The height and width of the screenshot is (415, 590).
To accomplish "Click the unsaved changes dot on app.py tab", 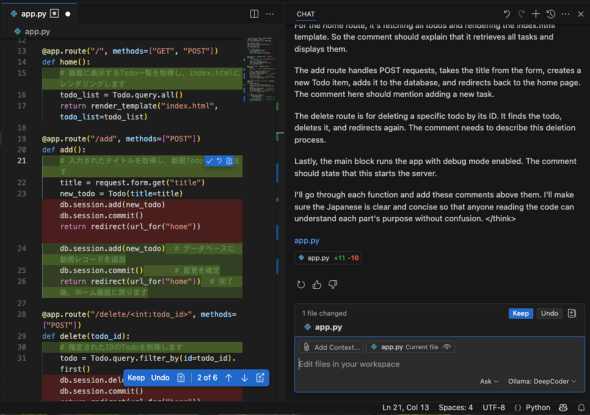I will point(68,14).
